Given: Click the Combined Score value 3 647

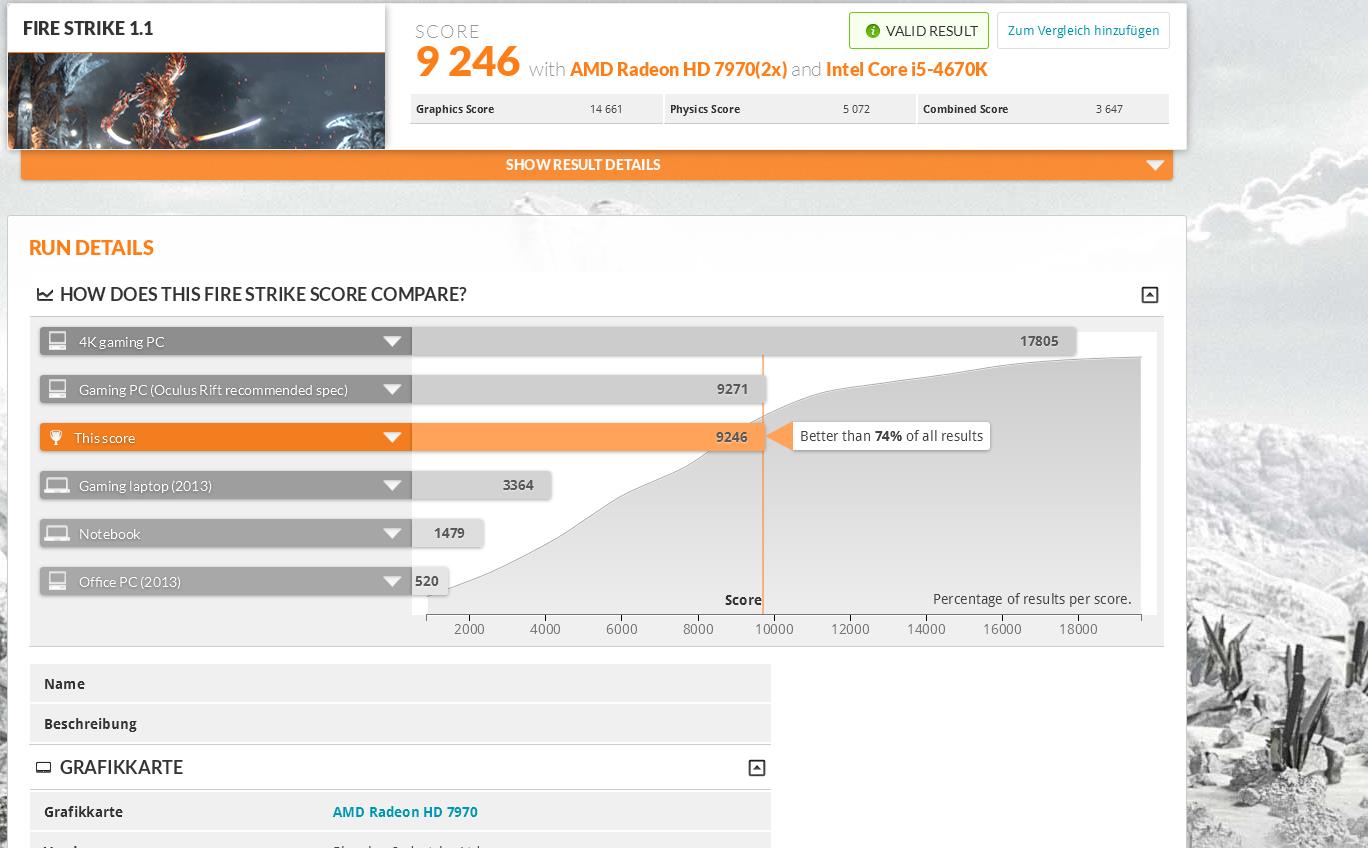Looking at the screenshot, I should (1109, 110).
